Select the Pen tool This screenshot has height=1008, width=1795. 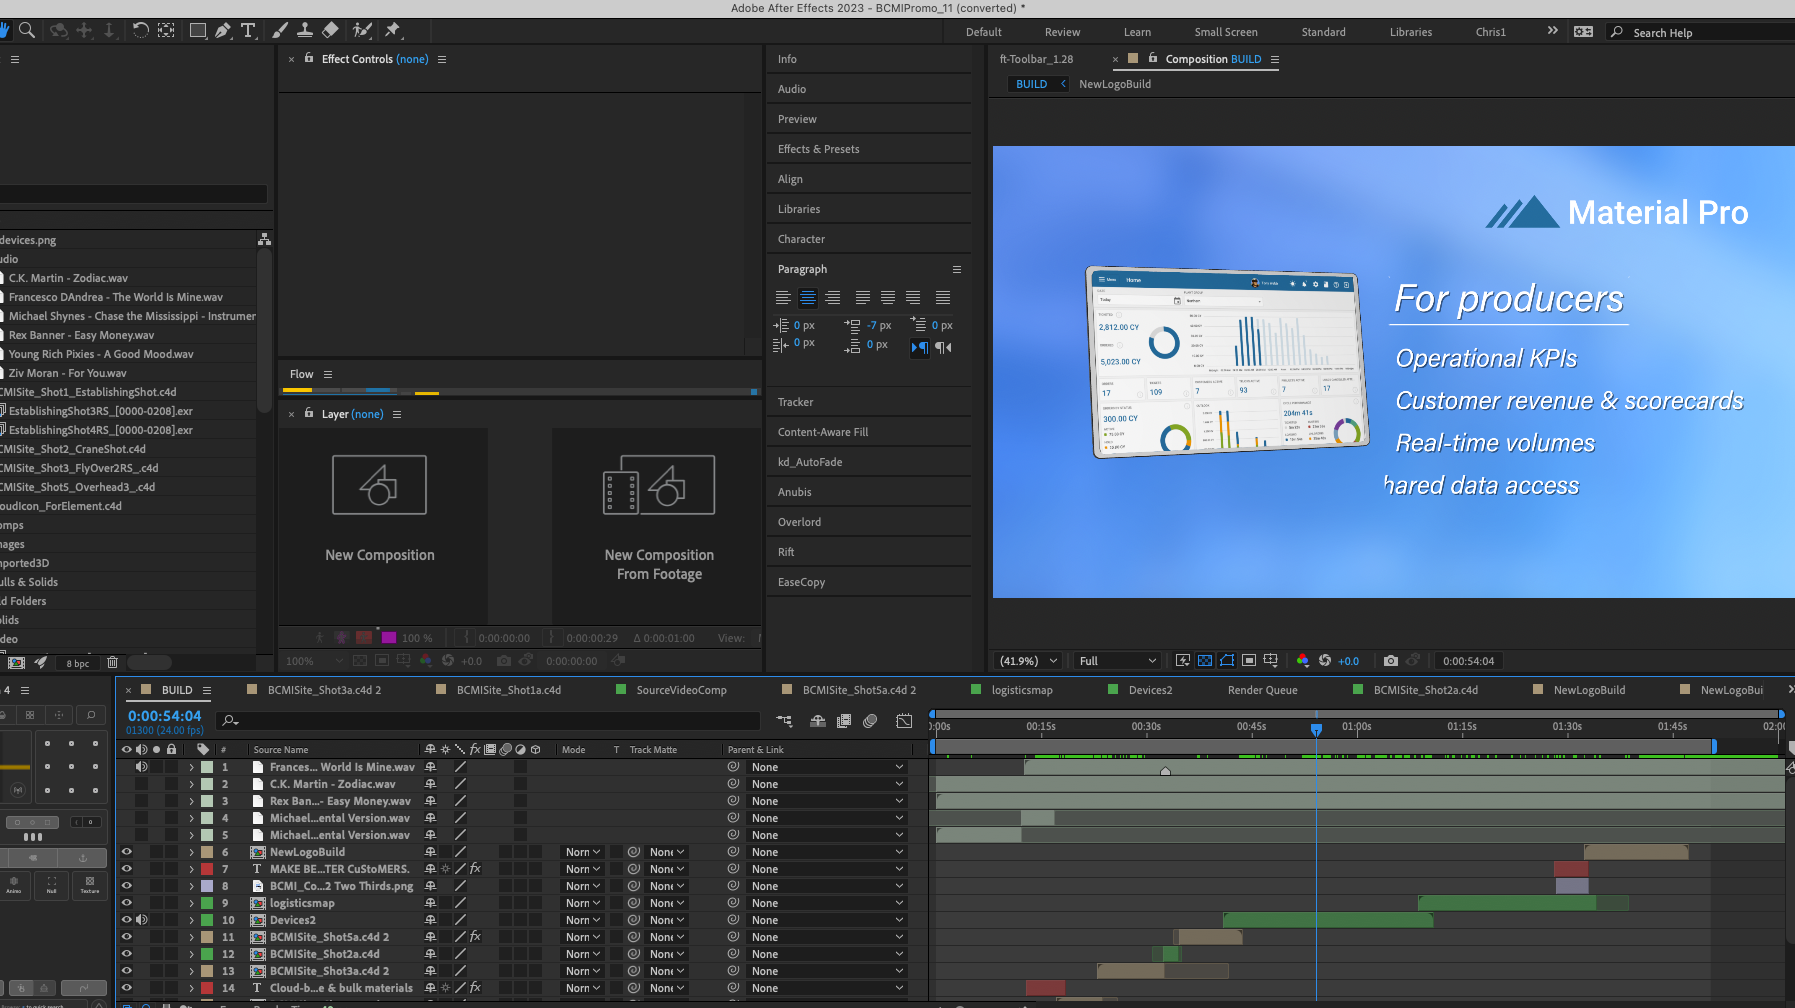(223, 31)
